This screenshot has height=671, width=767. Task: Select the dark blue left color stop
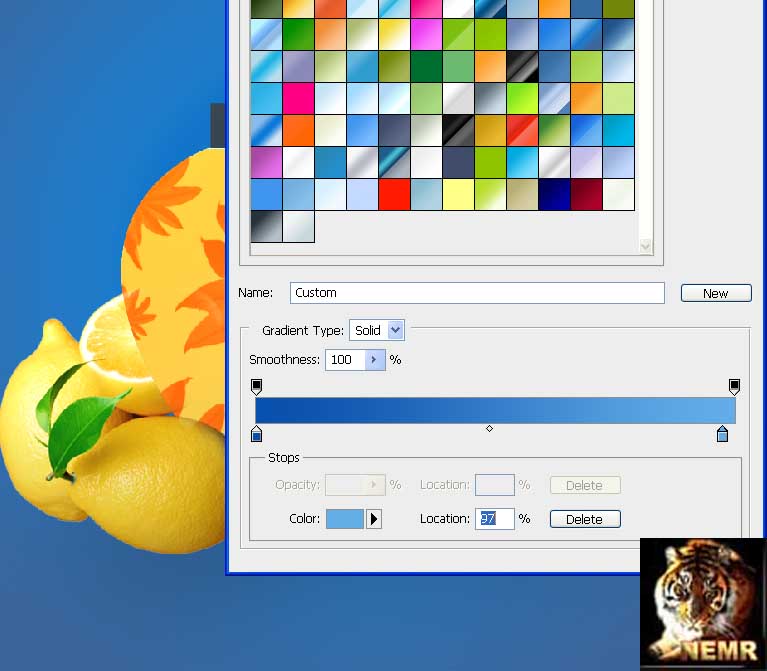[256, 434]
